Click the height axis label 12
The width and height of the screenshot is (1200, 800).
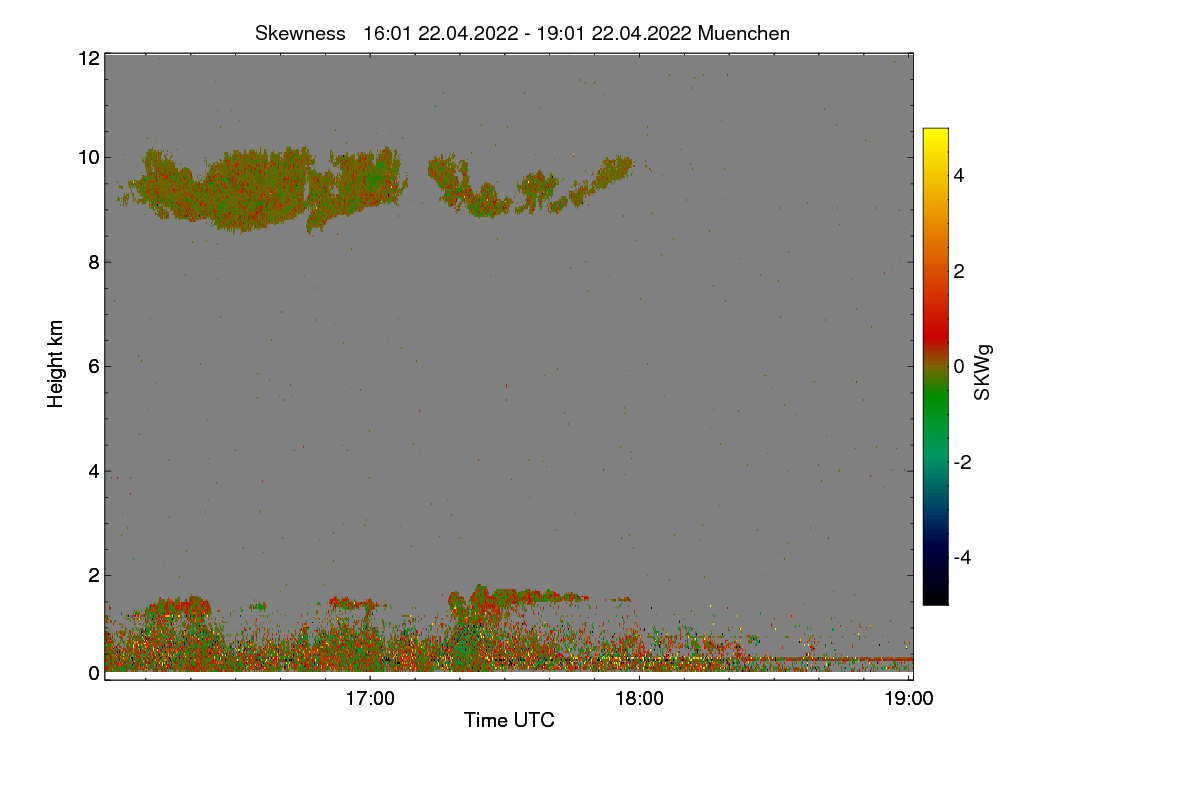[88, 58]
